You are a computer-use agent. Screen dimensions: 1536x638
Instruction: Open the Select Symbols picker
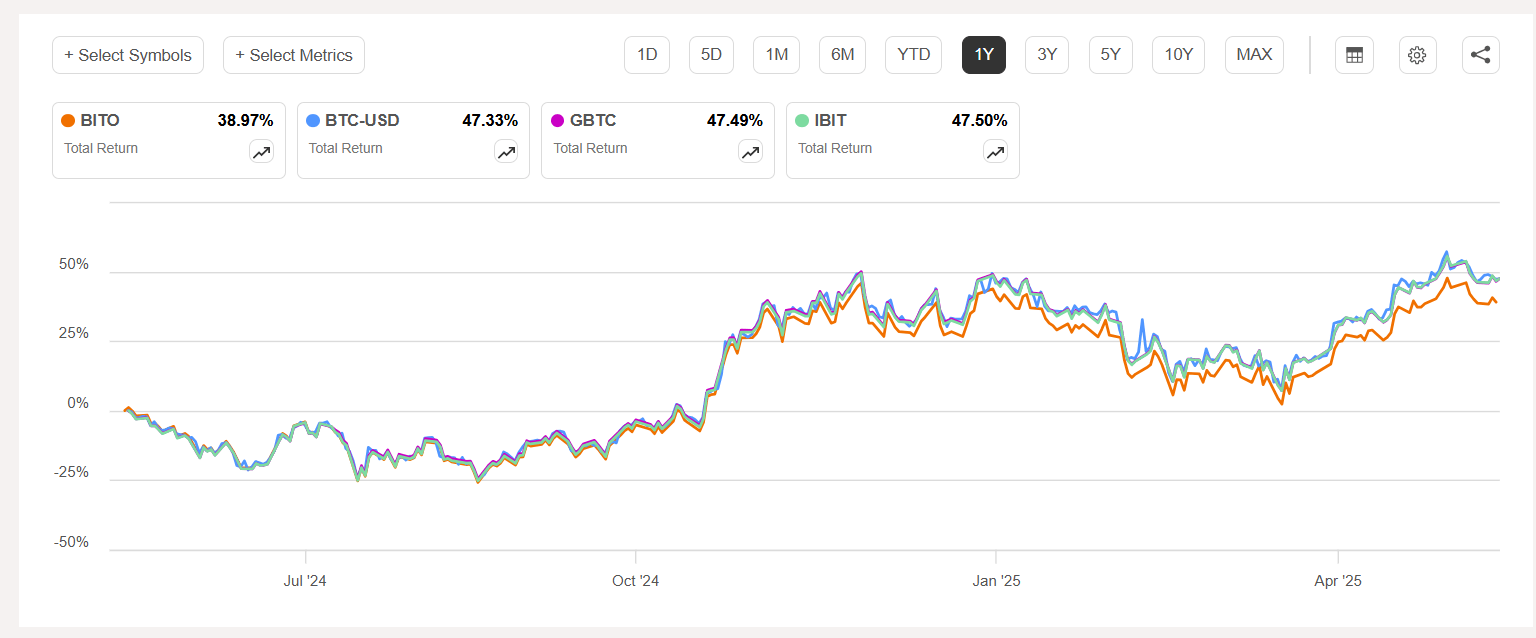coord(128,55)
